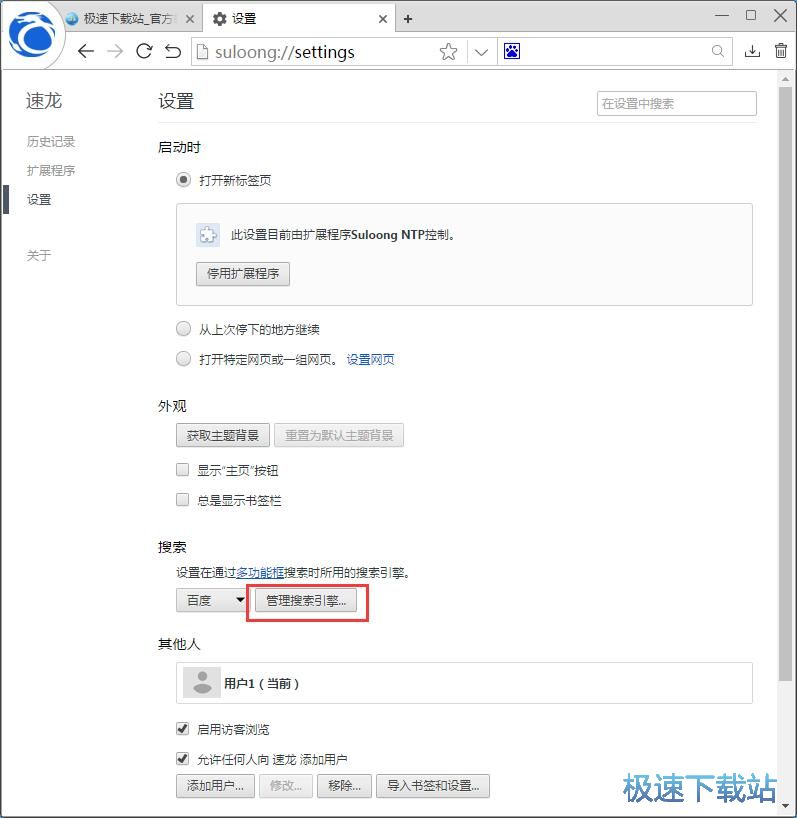
Task: Open the 百度 search engine dropdown
Action: coord(212,600)
